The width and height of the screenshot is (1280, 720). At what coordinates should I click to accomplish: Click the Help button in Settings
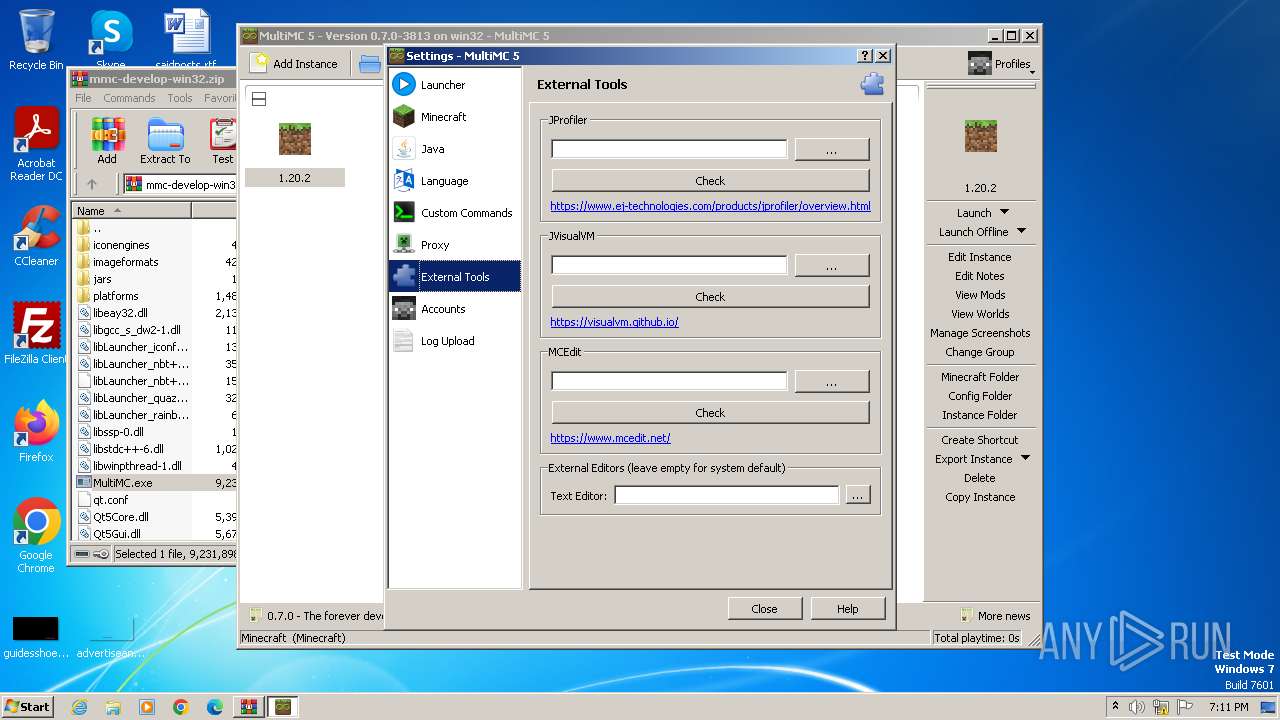847,608
